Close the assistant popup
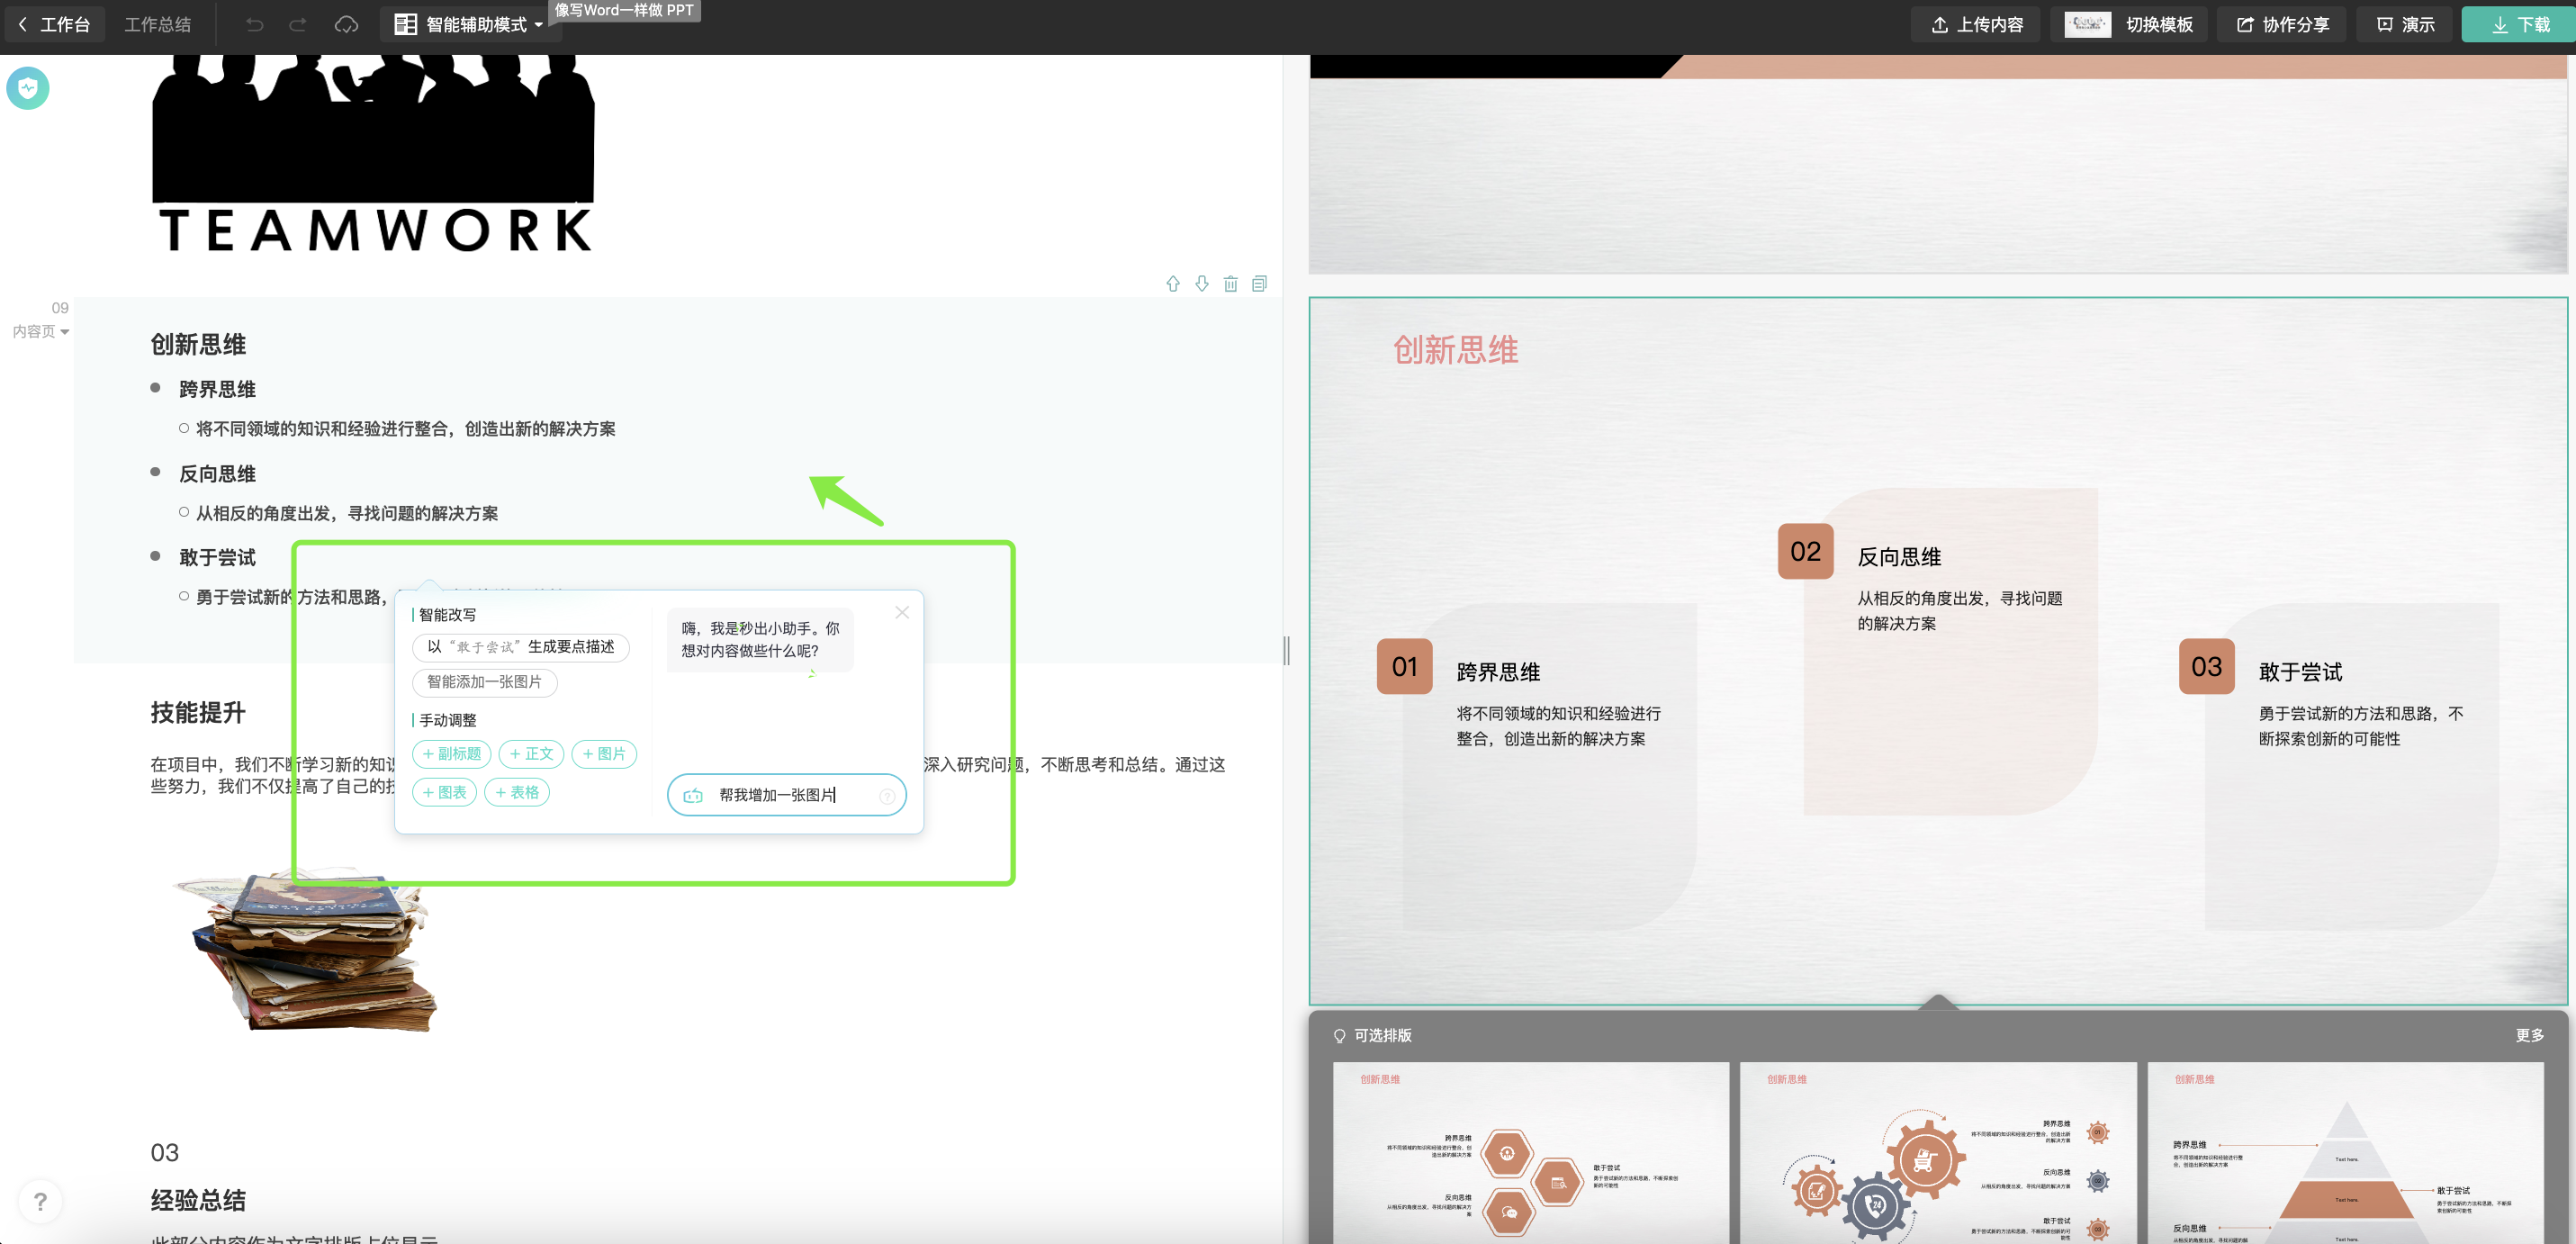This screenshot has width=2576, height=1244. [x=902, y=612]
